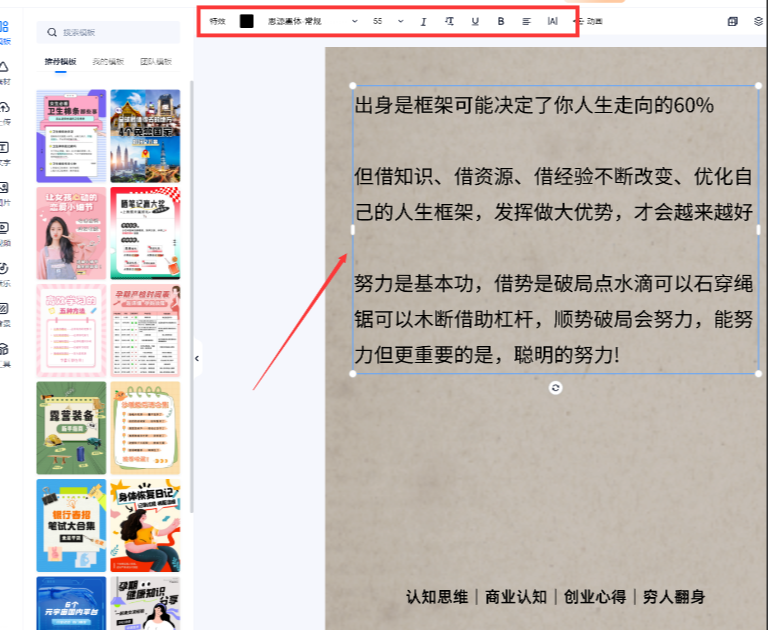
Task: Open letter spacing settings icon
Action: click(x=552, y=21)
